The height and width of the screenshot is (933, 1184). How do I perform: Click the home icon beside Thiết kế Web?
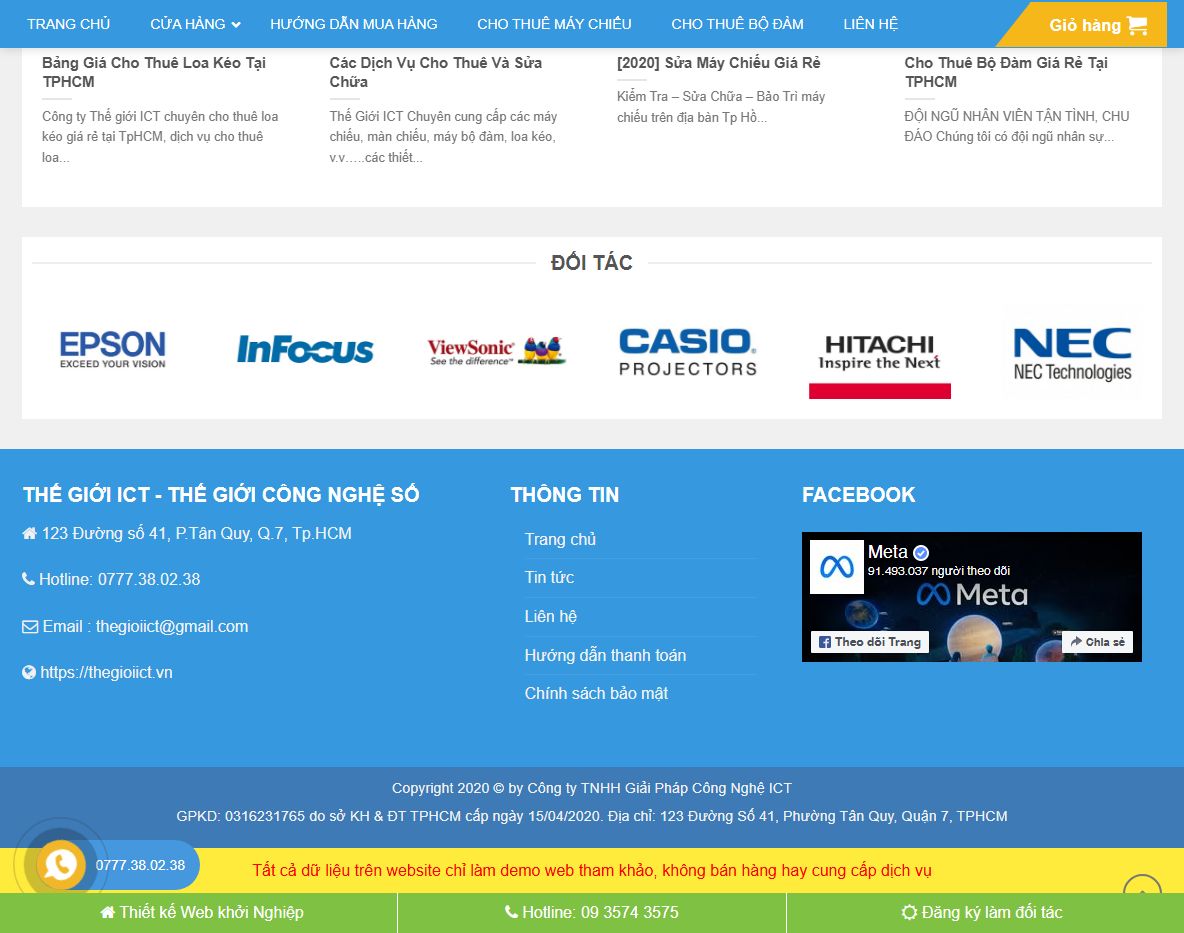[108, 912]
